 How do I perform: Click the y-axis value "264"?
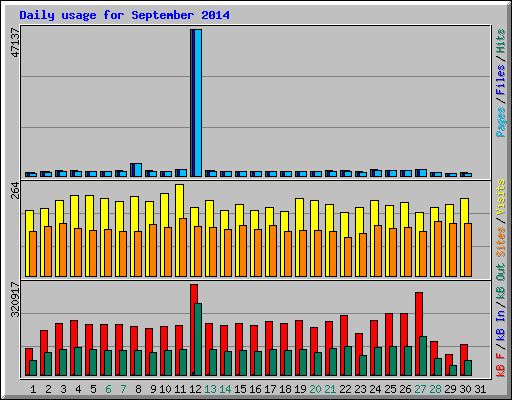pyautogui.click(x=15, y=191)
